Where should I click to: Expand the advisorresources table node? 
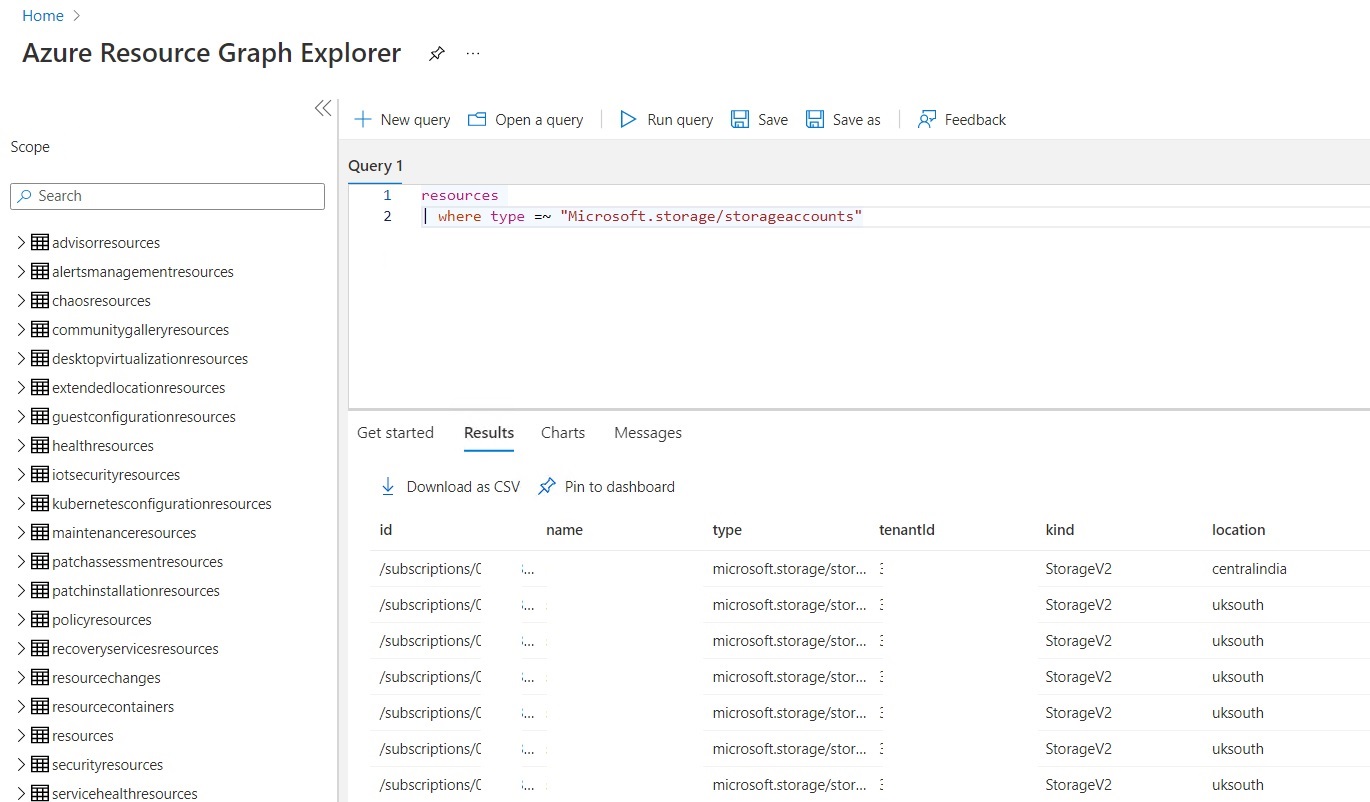tap(21, 243)
